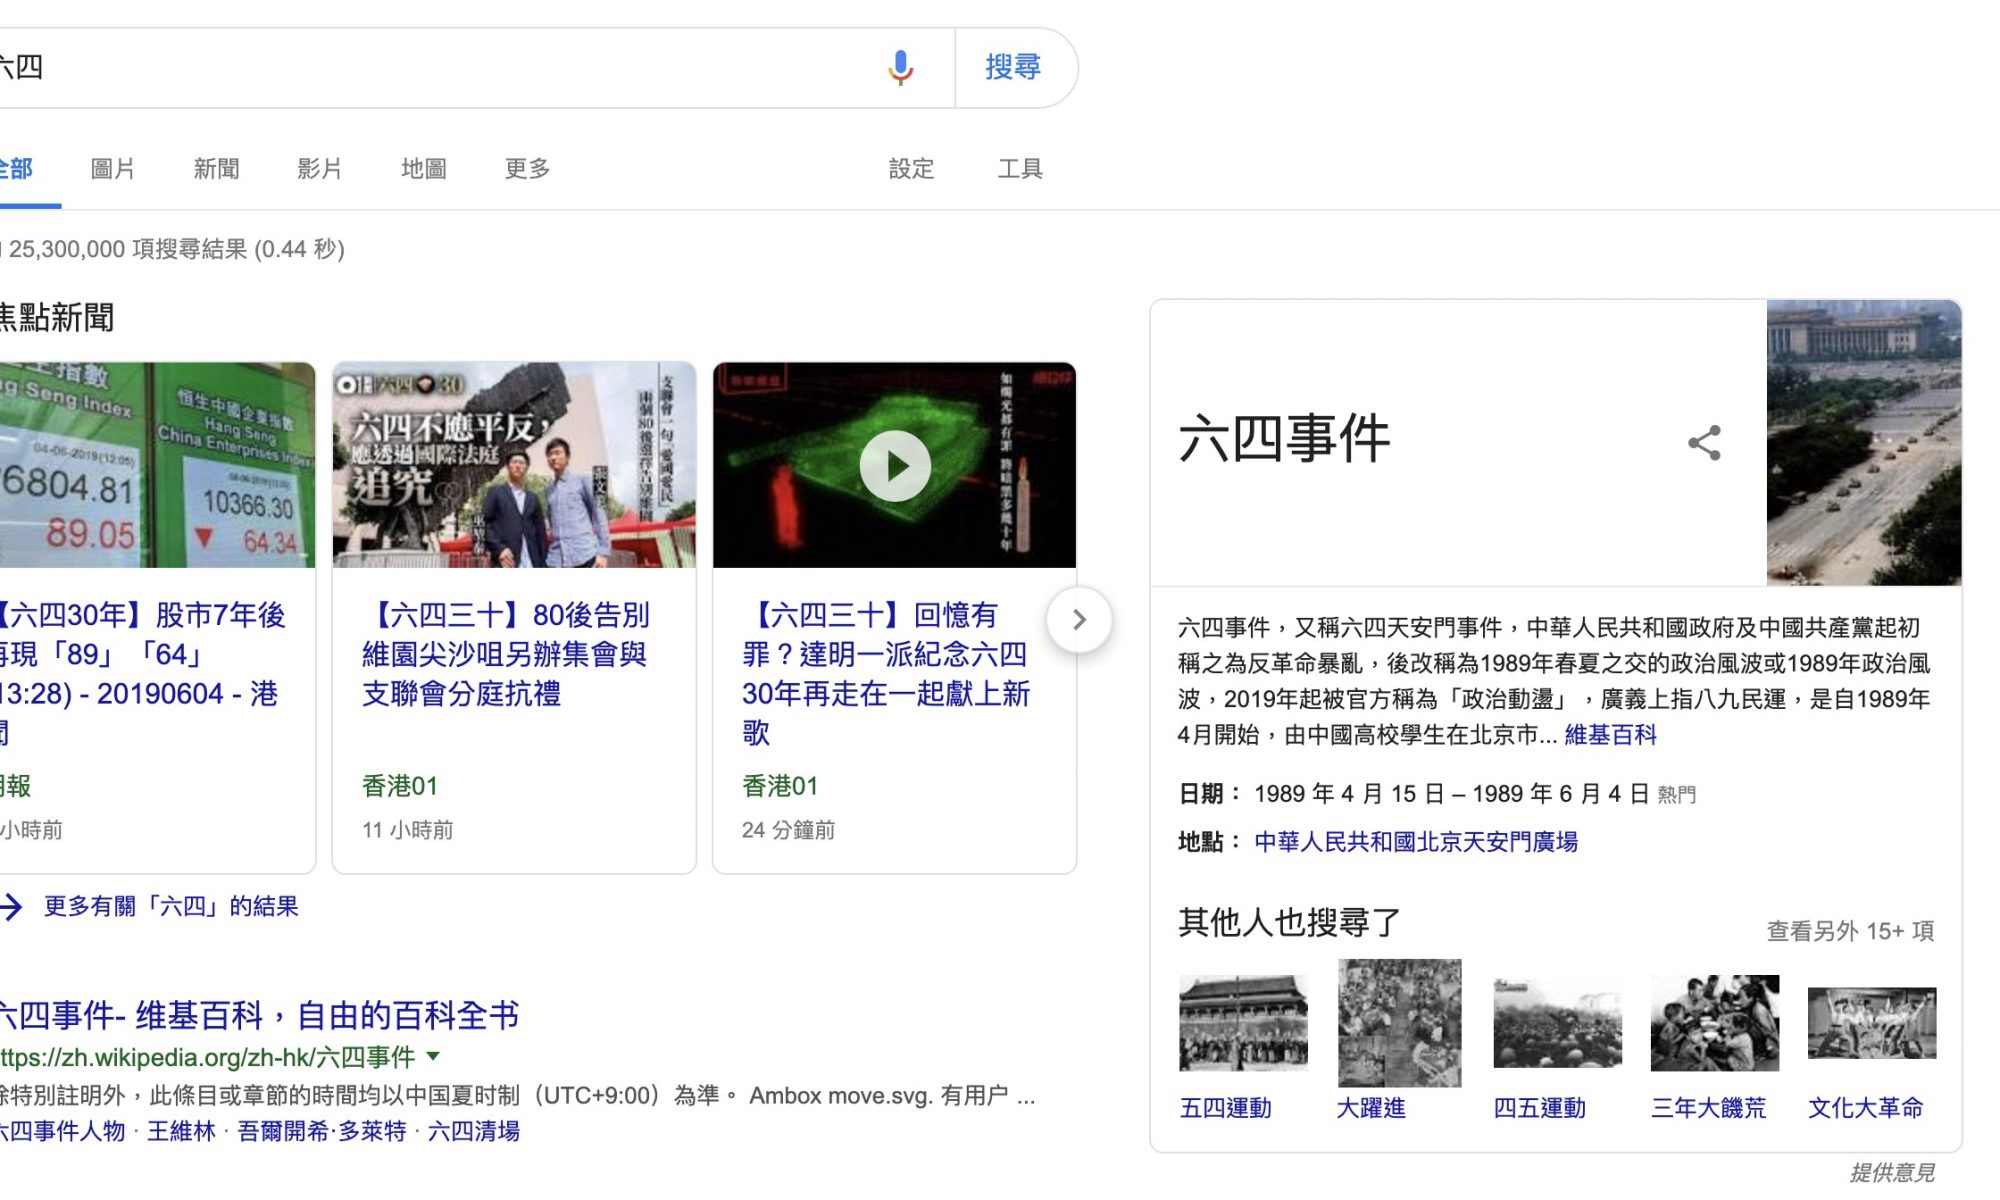Click 更多有關「六四」的結果 link
The width and height of the screenshot is (2000, 1200).
pos(171,906)
